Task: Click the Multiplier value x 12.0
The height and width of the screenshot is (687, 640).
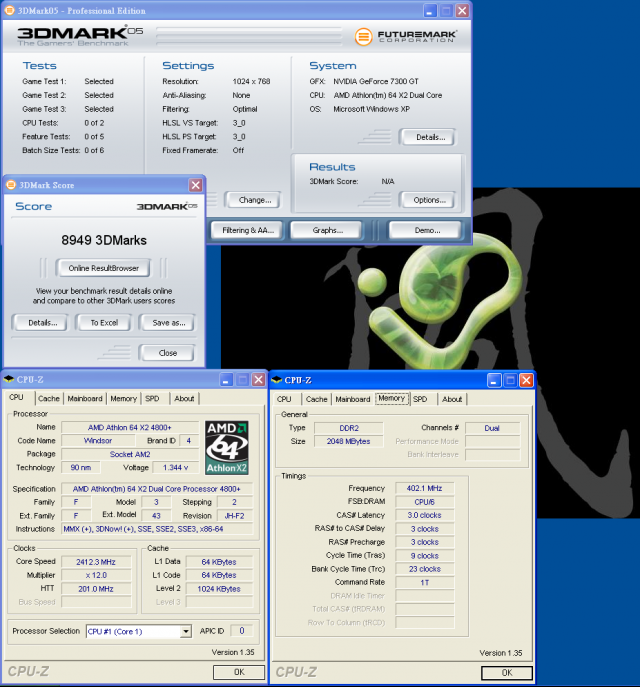Action: [x=96, y=575]
